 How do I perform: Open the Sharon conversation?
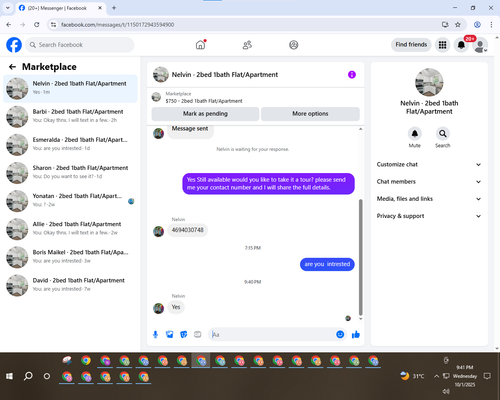pyautogui.click(x=70, y=173)
